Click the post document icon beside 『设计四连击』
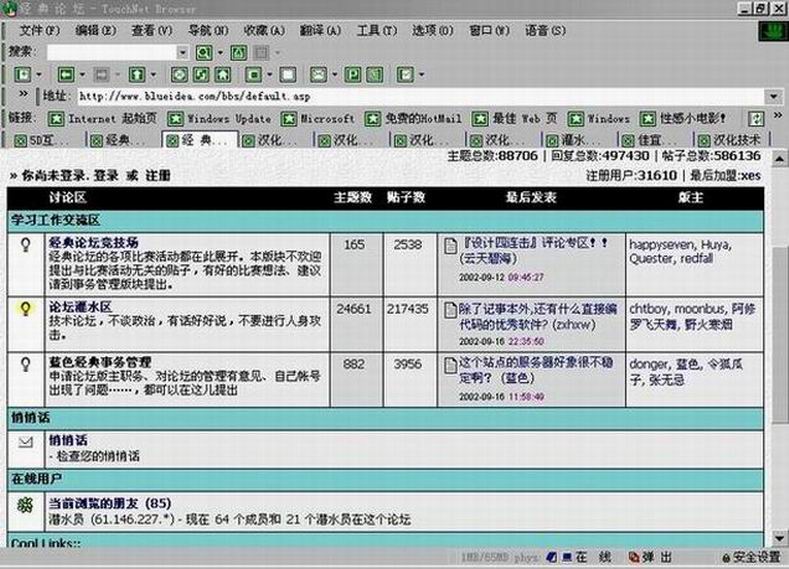 (451, 244)
